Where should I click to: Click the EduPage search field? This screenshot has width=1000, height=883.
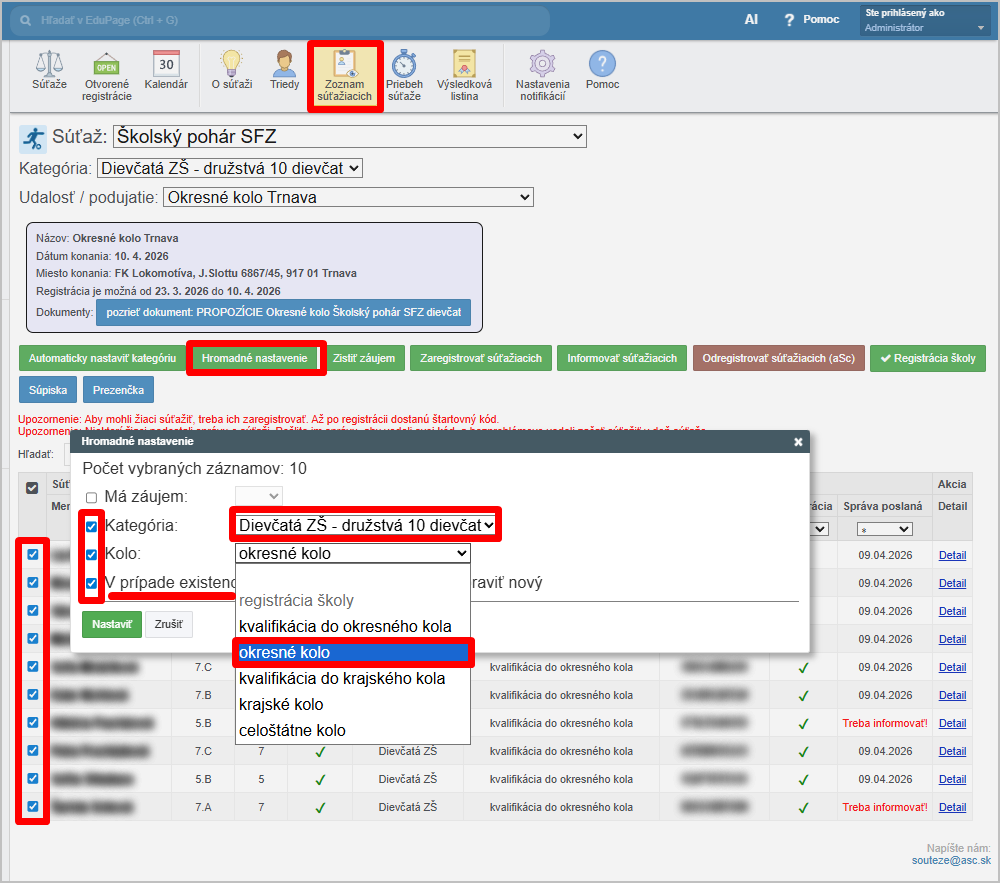tap(280, 21)
